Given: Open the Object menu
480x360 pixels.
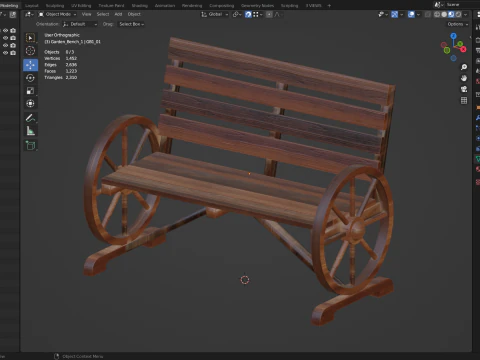Looking at the screenshot, I should point(134,14).
